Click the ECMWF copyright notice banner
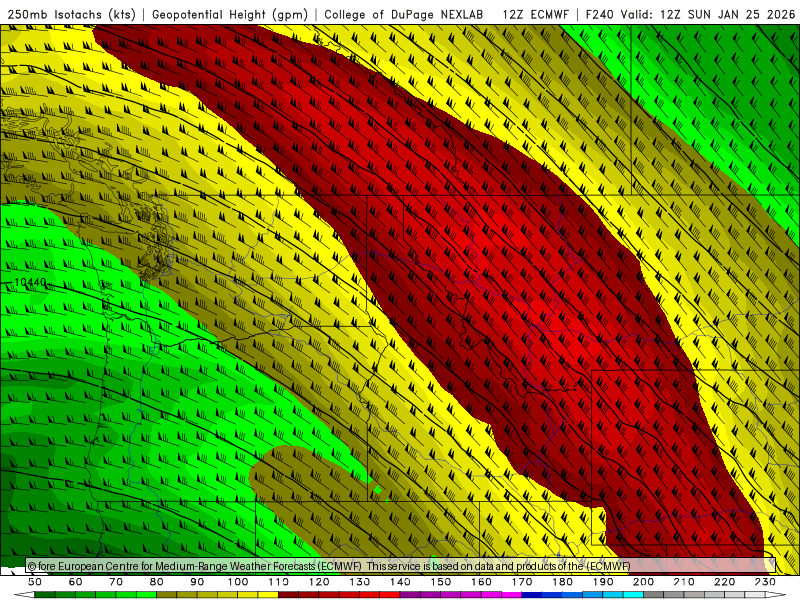 [x=401, y=565]
